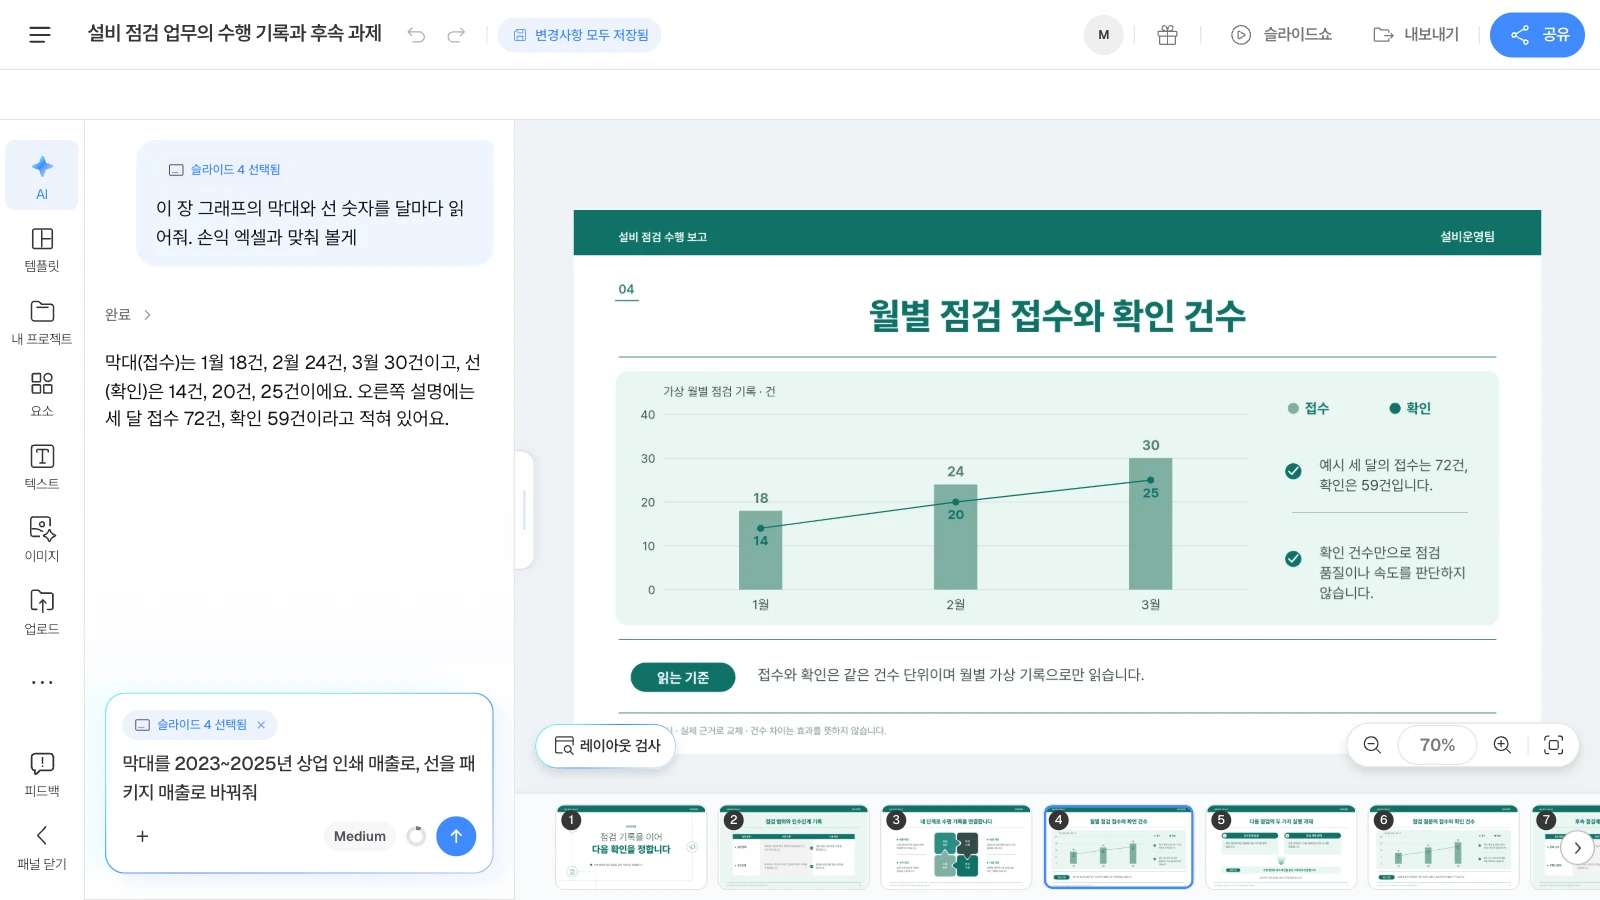Open the AI panel in sidebar

[42, 175]
